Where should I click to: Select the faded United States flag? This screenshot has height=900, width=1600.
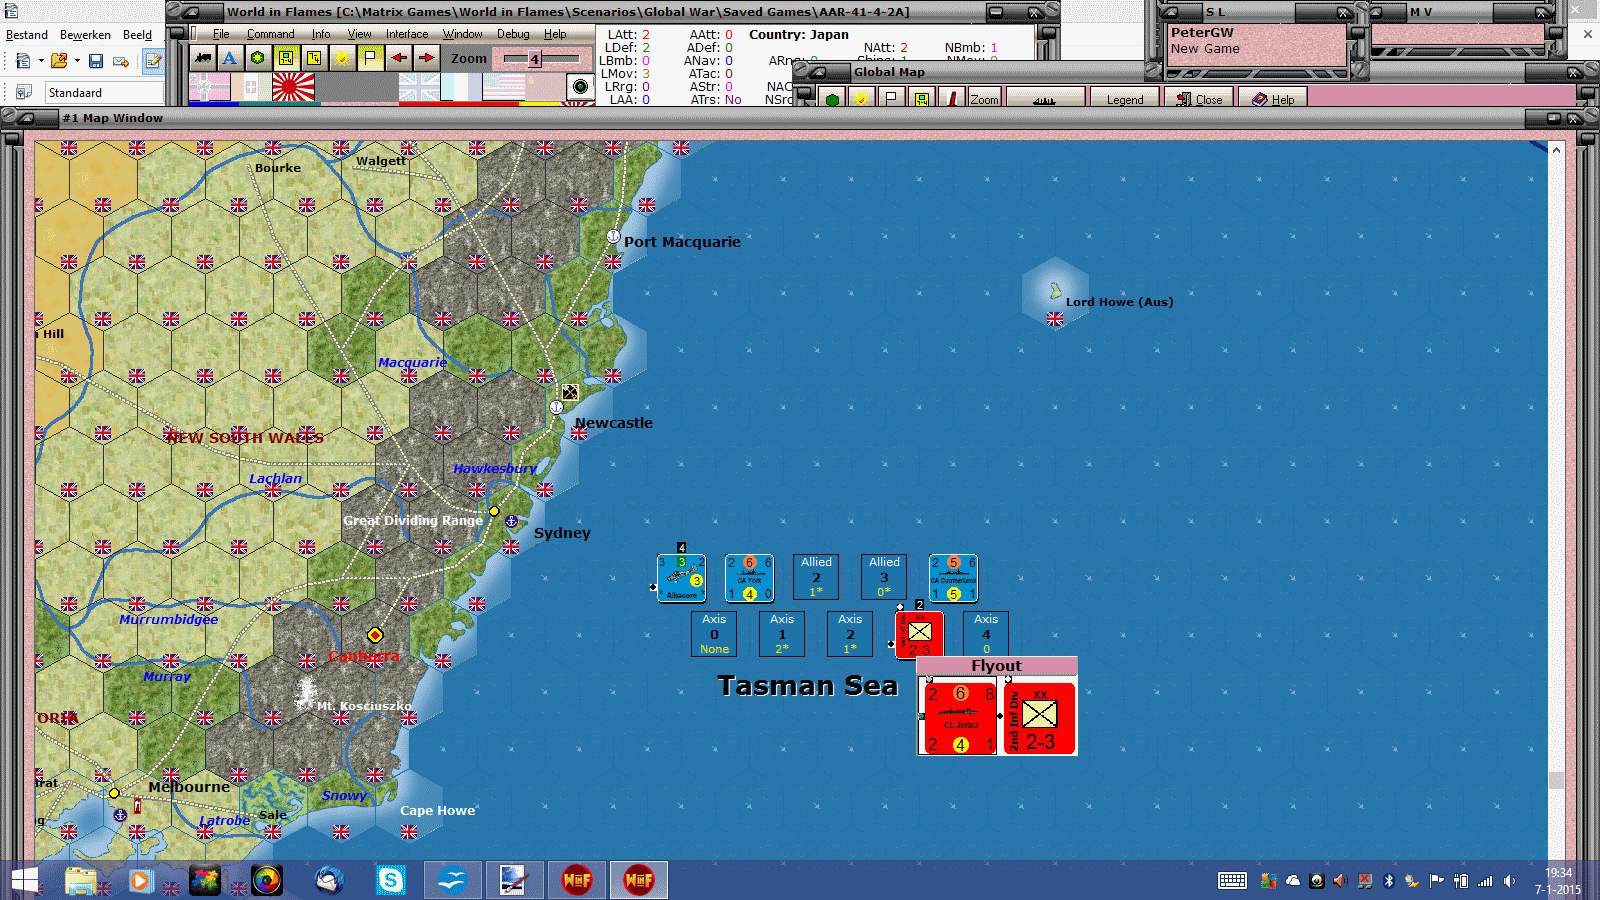504,88
